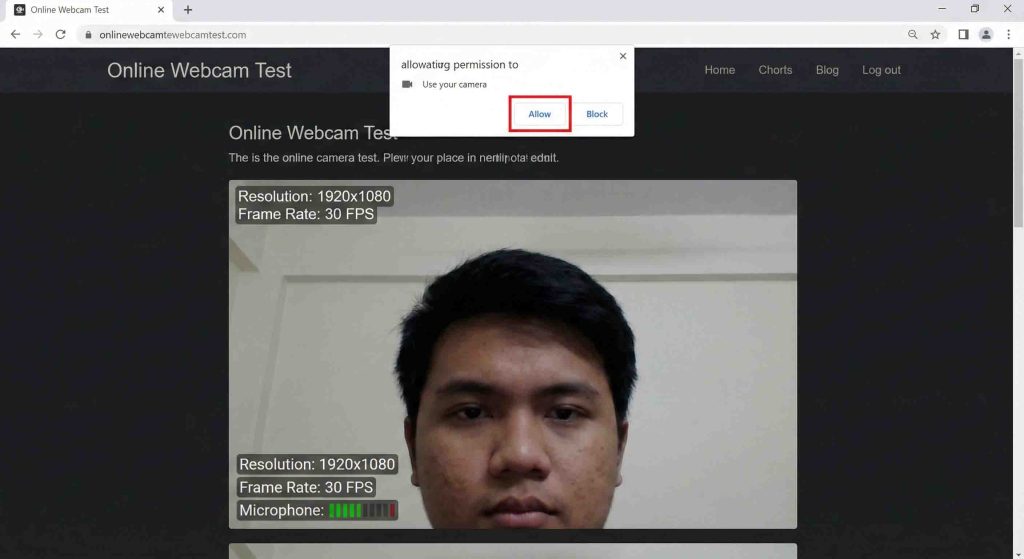Click the browser forward arrow
This screenshot has width=1024, height=559.
[x=38, y=35]
